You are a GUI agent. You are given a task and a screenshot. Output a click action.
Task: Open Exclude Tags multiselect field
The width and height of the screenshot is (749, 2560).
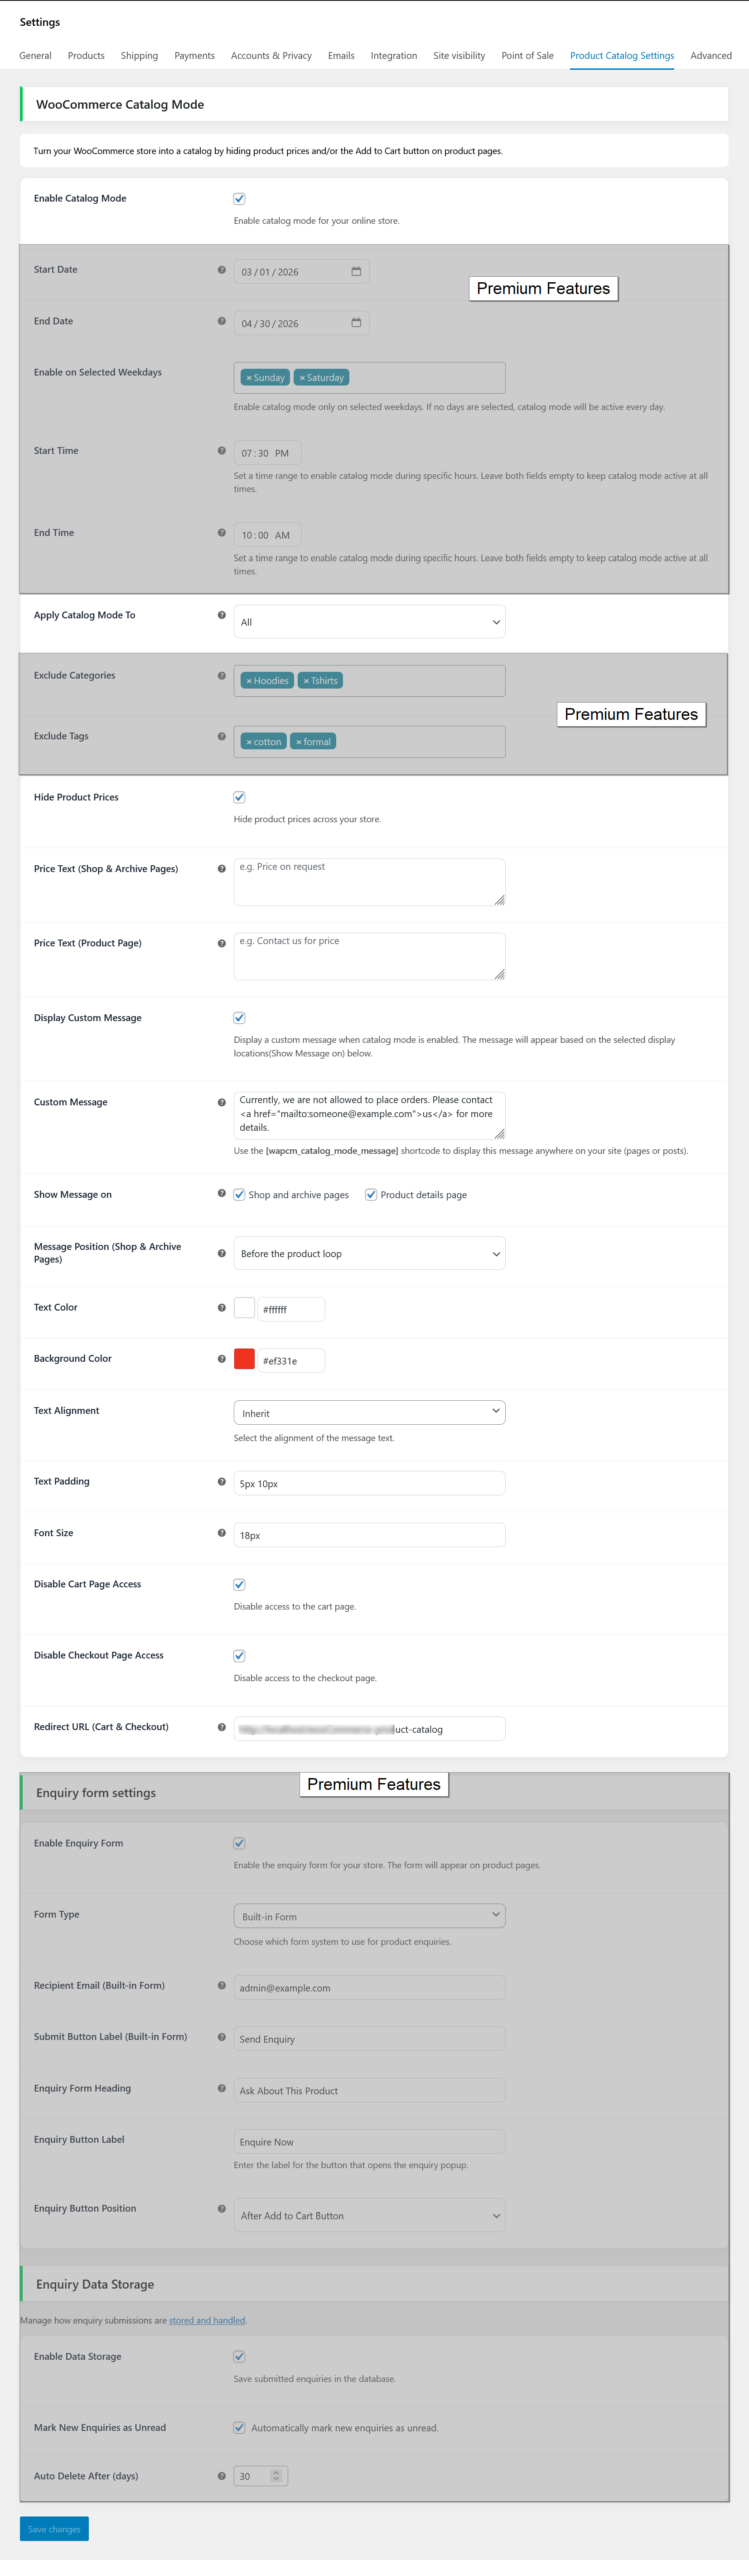369,742
